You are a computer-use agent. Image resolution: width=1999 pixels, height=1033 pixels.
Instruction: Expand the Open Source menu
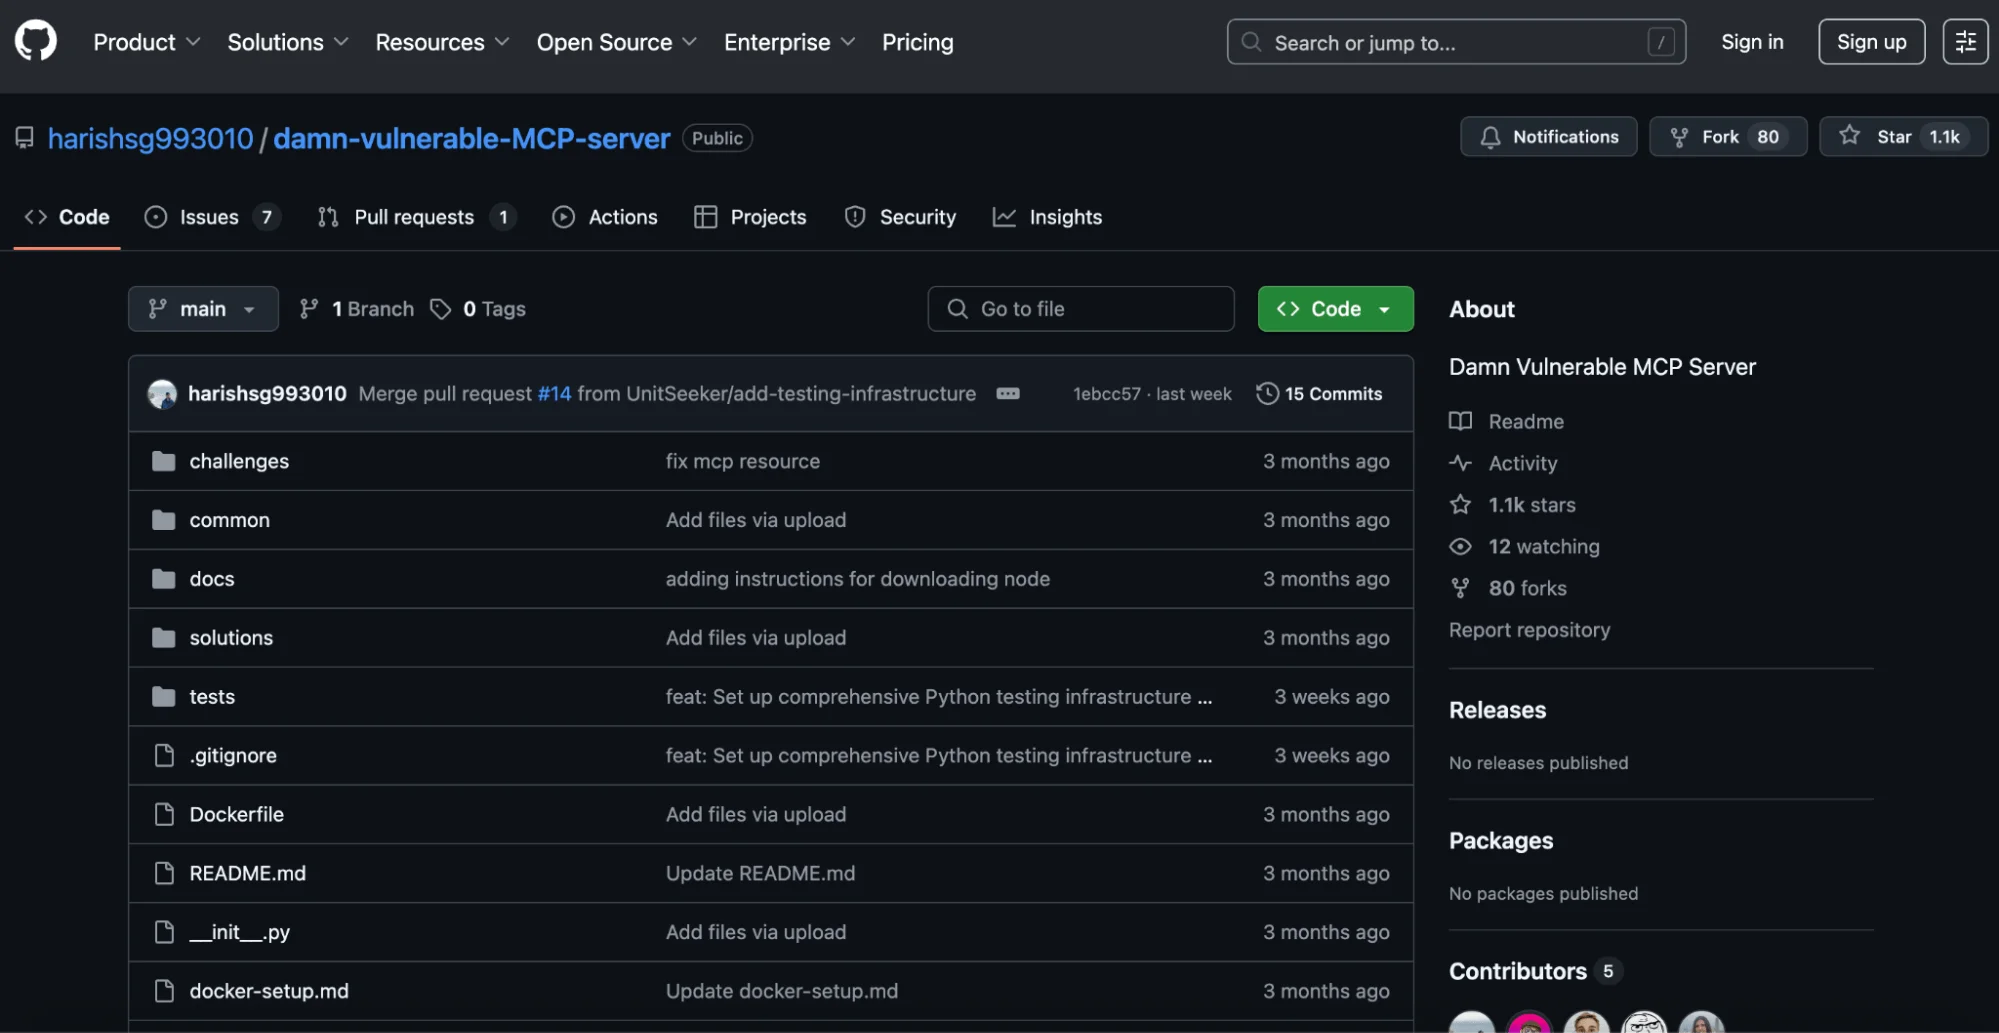(x=616, y=42)
